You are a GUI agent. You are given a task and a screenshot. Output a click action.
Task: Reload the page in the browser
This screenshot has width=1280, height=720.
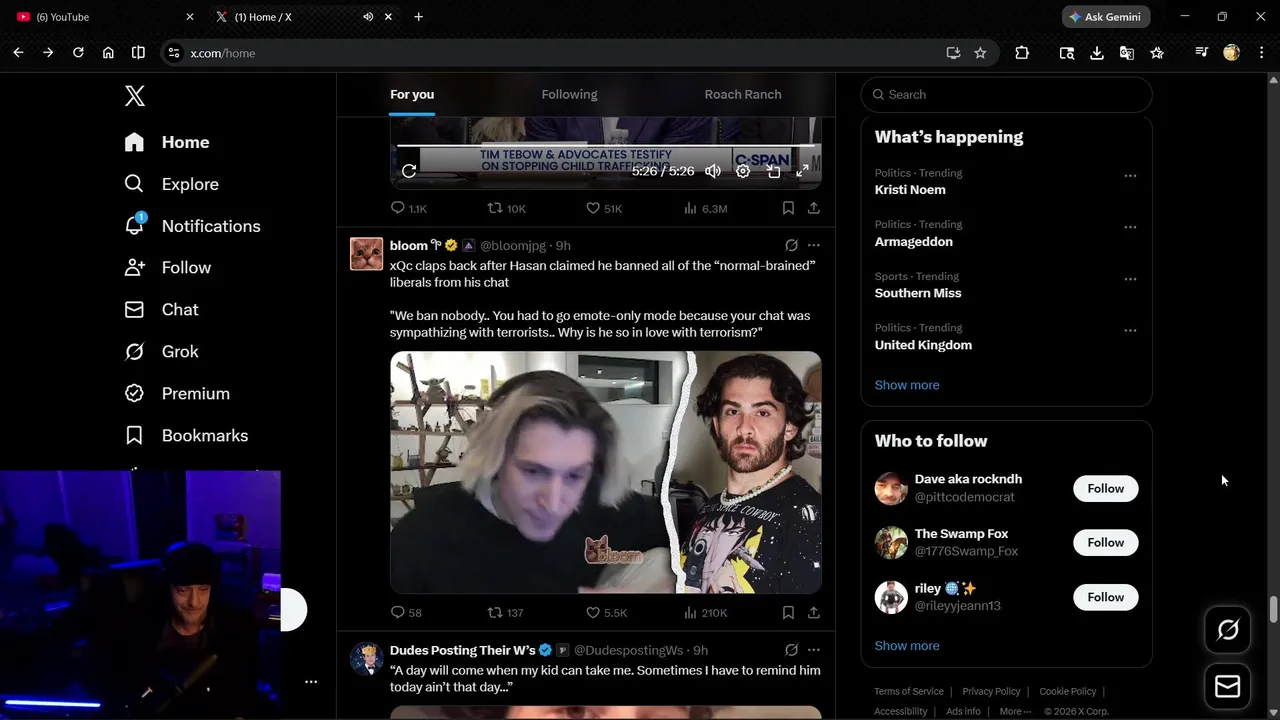pyautogui.click(x=78, y=53)
